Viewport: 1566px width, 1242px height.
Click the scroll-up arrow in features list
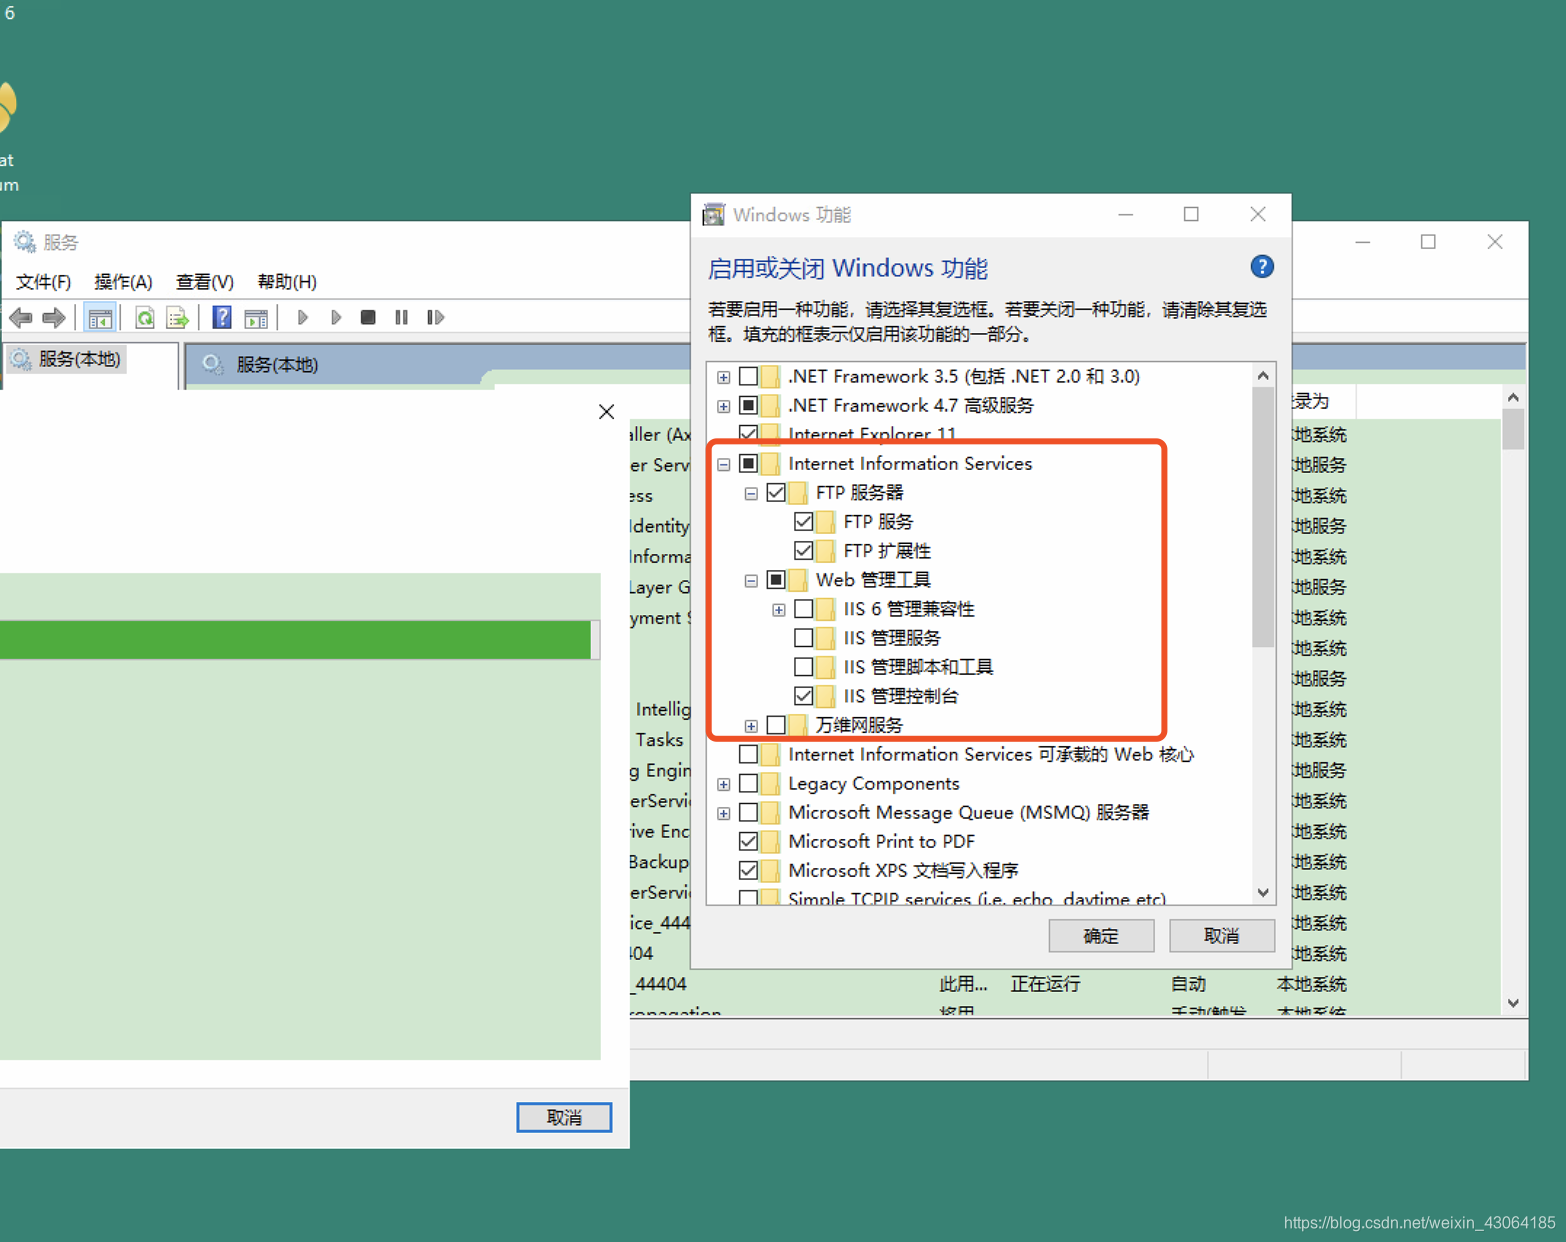click(1263, 376)
